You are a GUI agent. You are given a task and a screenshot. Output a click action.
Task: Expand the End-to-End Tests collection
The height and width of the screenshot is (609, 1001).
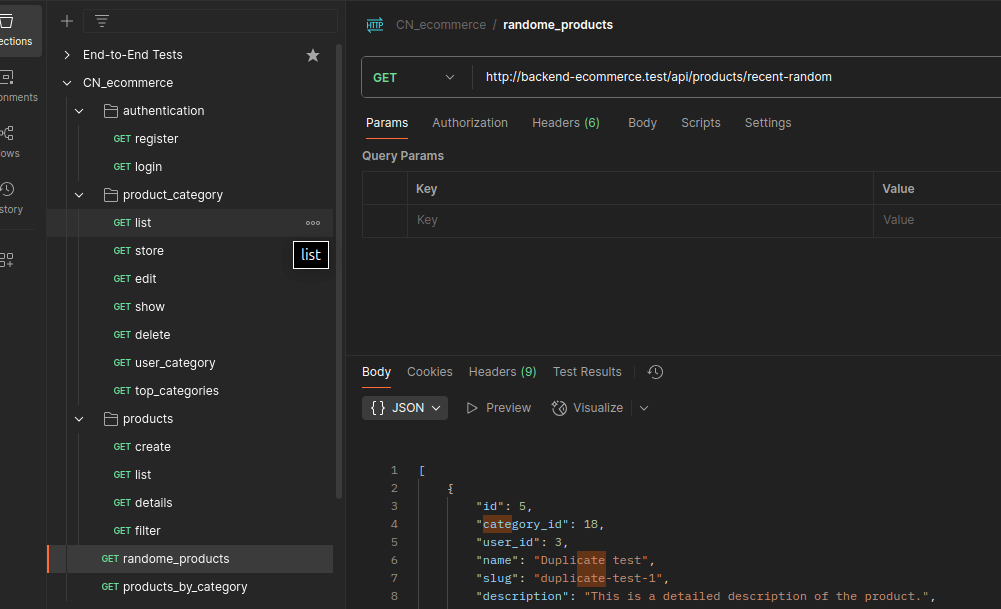pyautogui.click(x=67, y=55)
